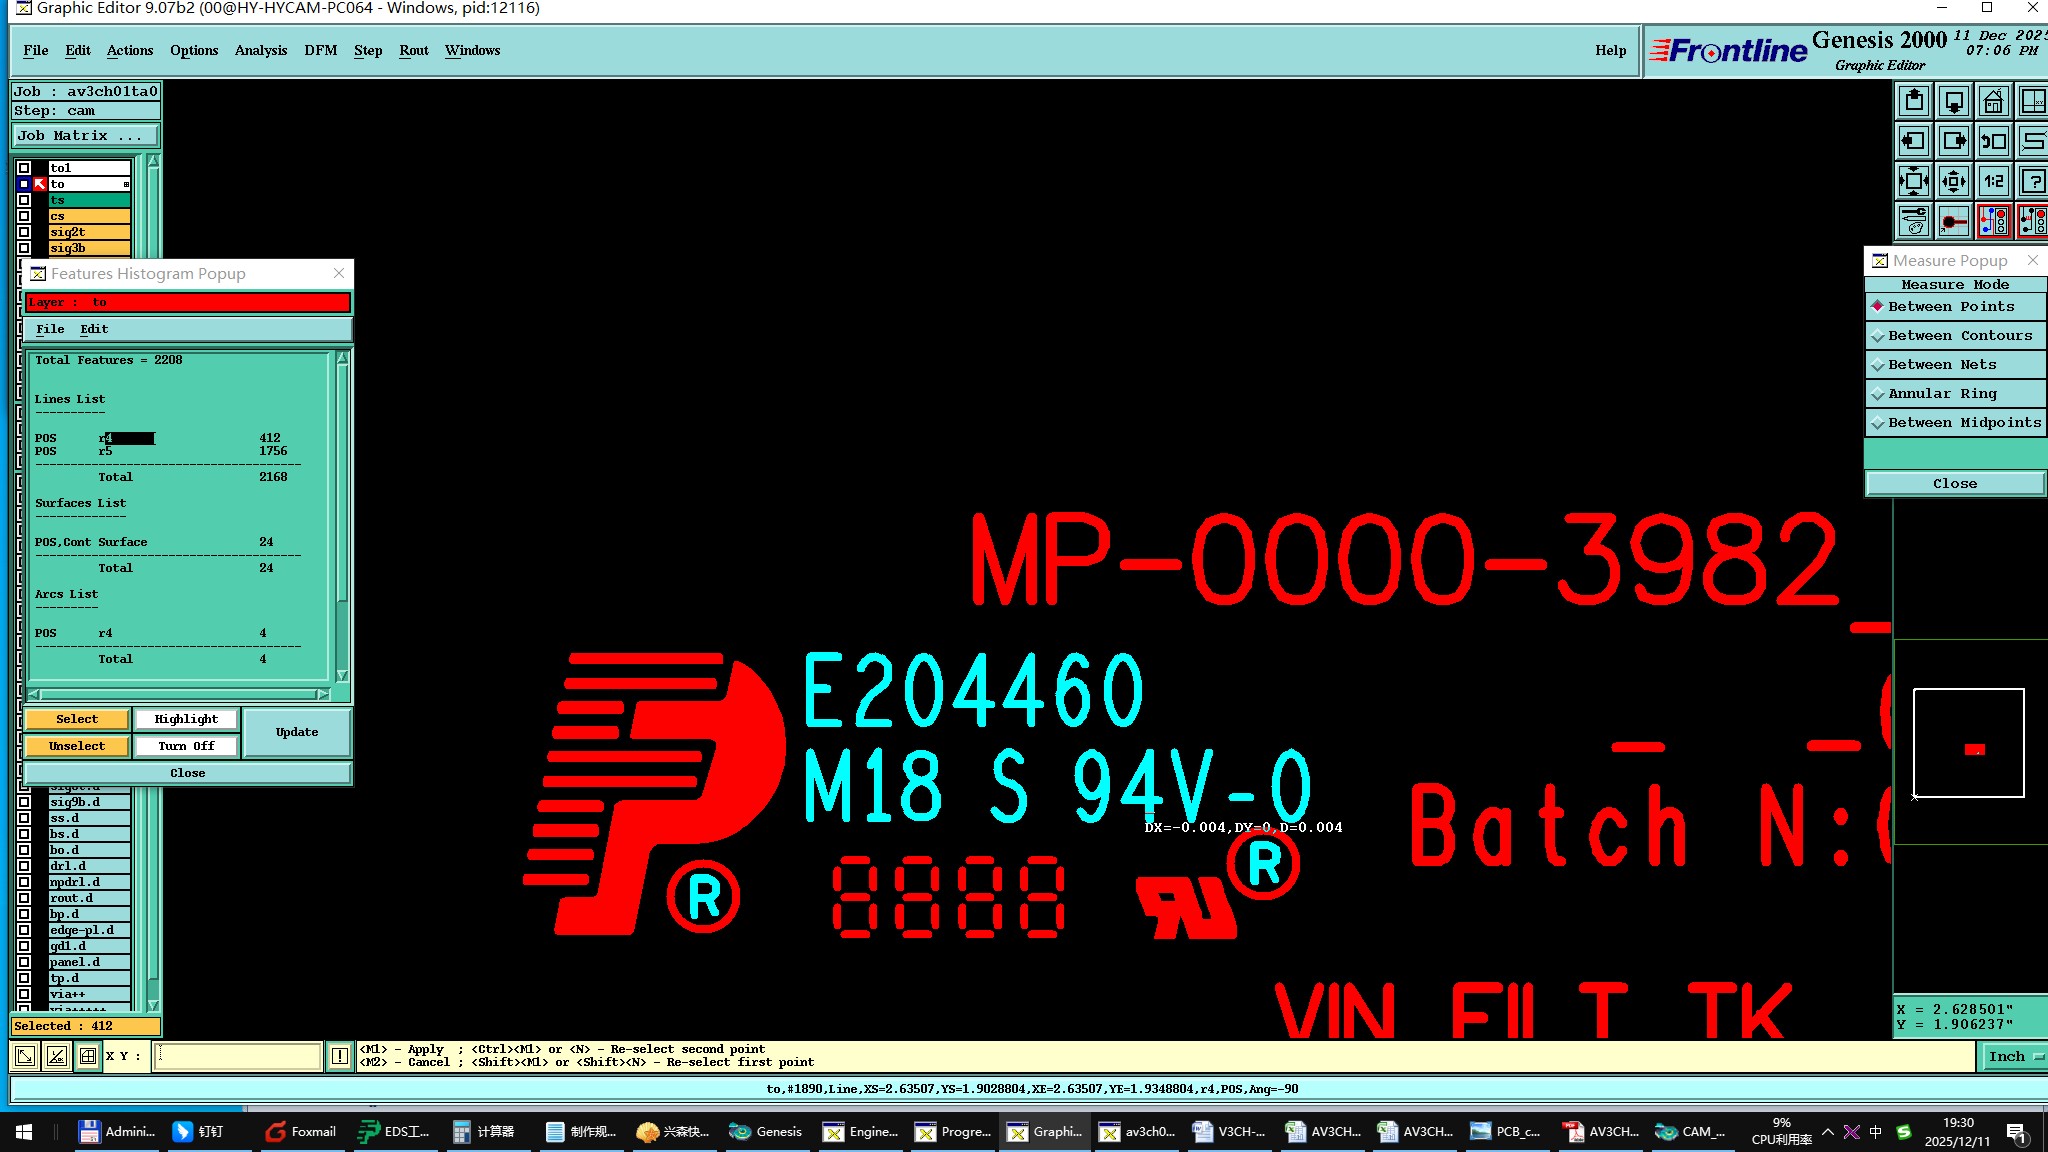Toggle display checkbox for layer sig2t
This screenshot has height=1152, width=2048.
click(x=24, y=232)
